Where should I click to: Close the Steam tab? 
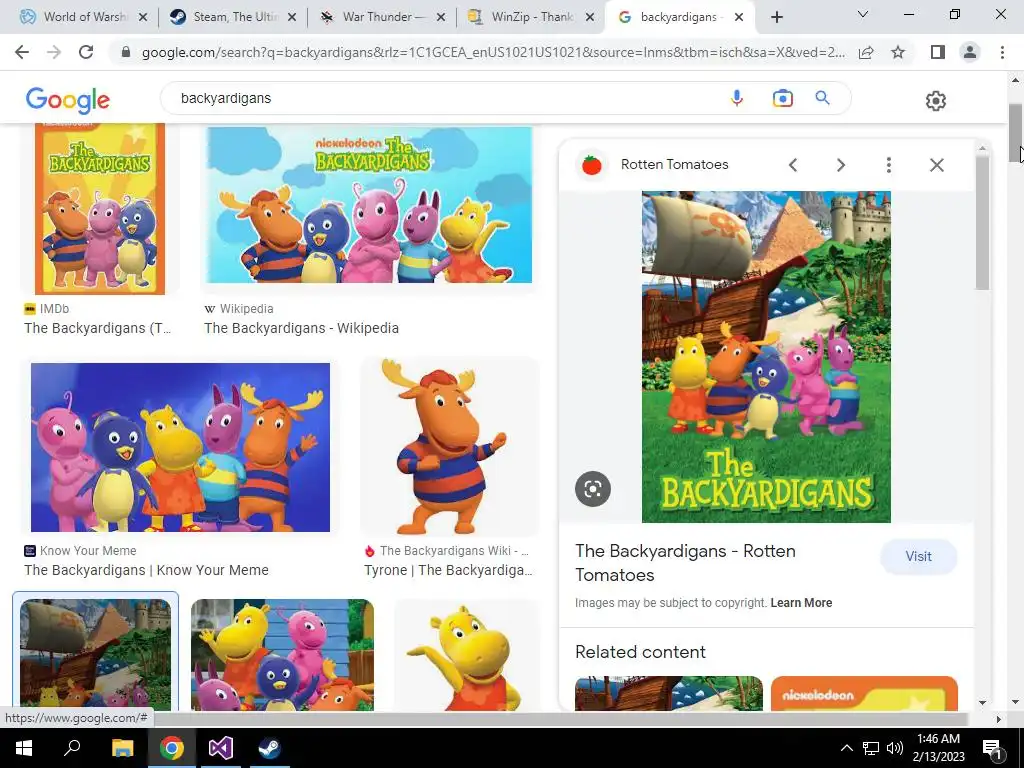(292, 17)
